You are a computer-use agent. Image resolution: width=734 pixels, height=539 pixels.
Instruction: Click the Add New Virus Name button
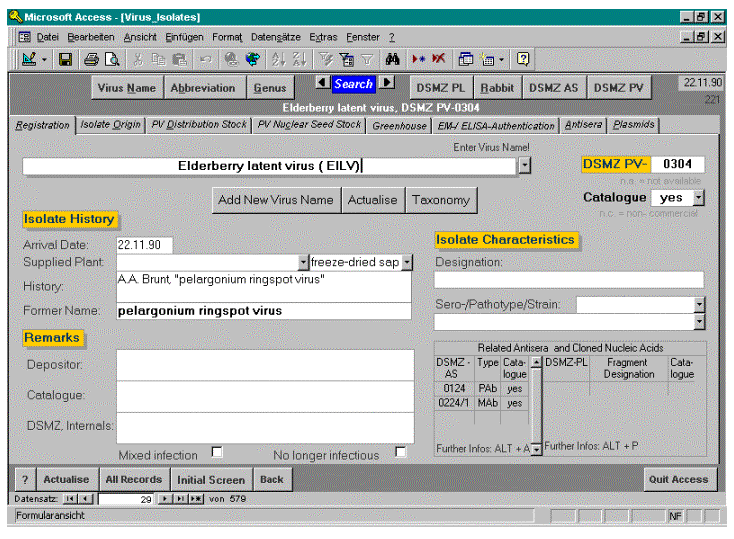tap(275, 200)
